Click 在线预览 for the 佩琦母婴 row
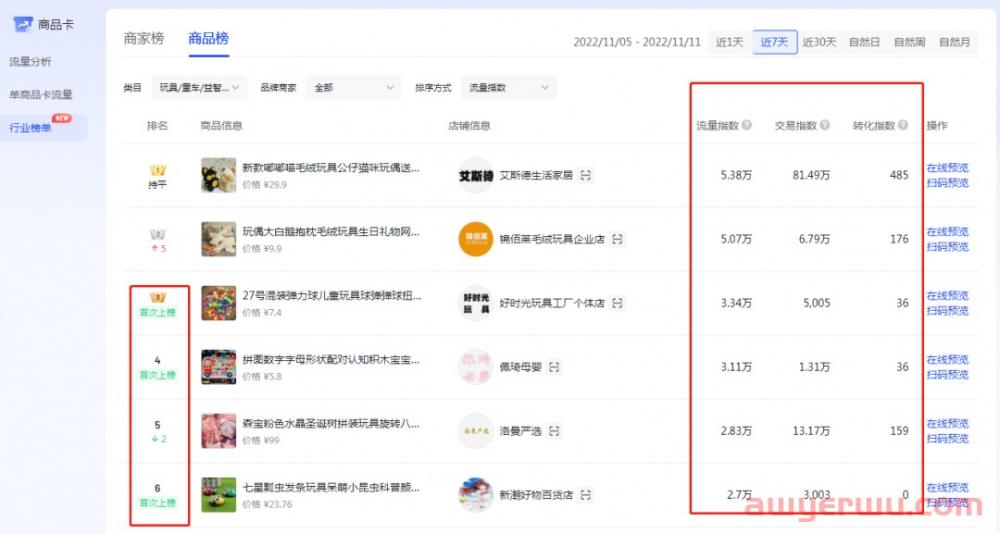The height and width of the screenshot is (534, 1000). (948, 359)
